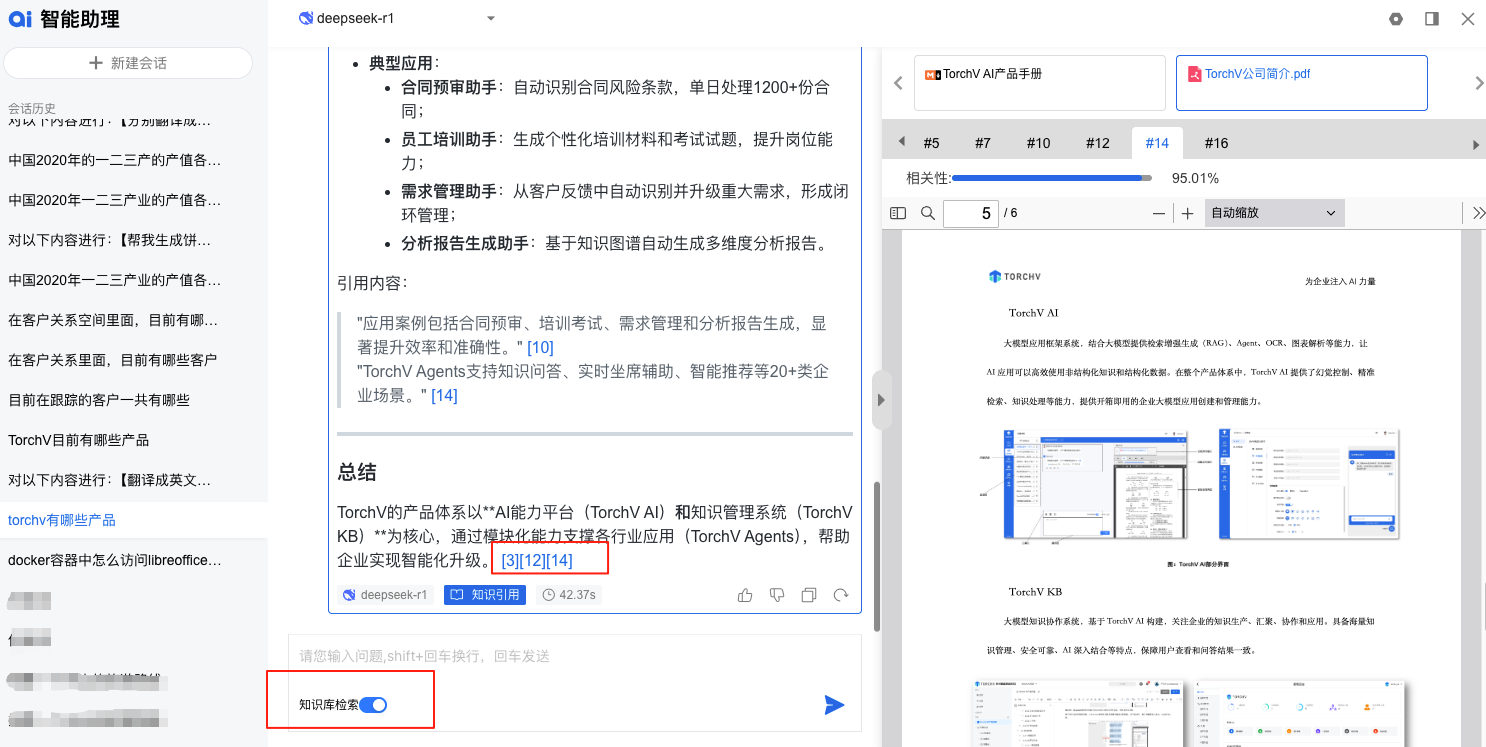Click the [3] citation in the summary
Image resolution: width=1486 pixels, height=747 pixels.
tap(510, 560)
